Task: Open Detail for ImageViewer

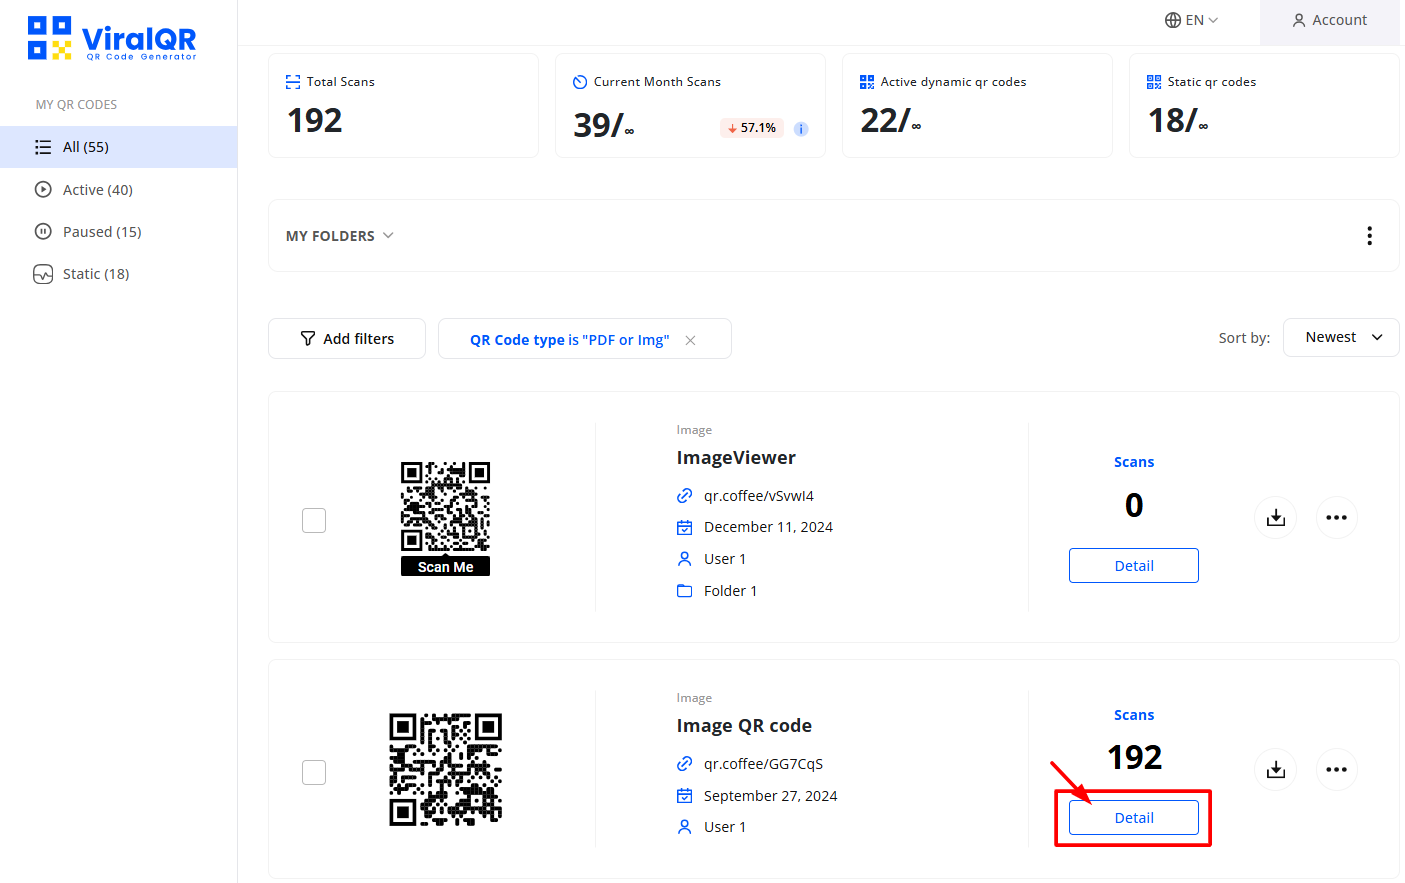Action: [x=1134, y=566]
